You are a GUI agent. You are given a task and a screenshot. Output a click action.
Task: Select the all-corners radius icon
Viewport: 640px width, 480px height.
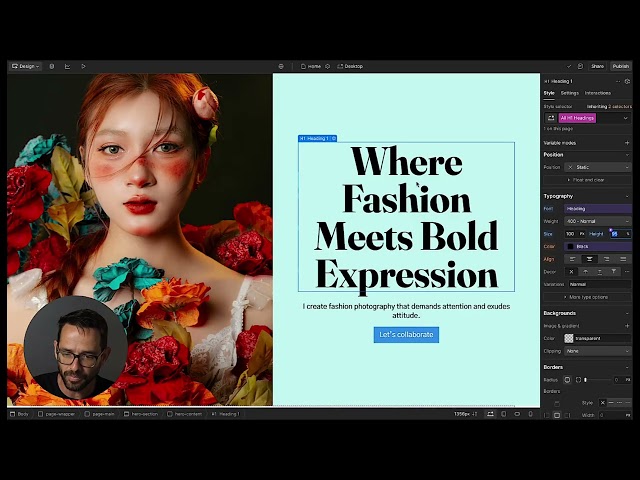(568, 380)
